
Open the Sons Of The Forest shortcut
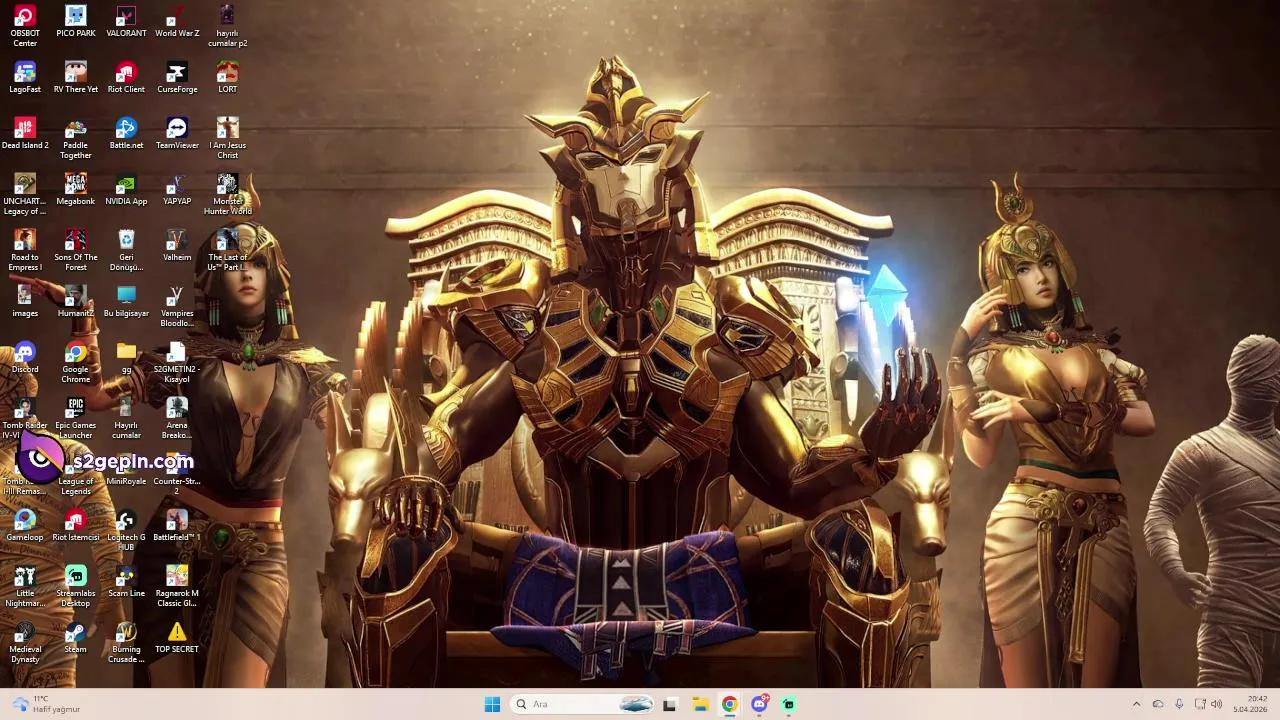[x=76, y=250]
